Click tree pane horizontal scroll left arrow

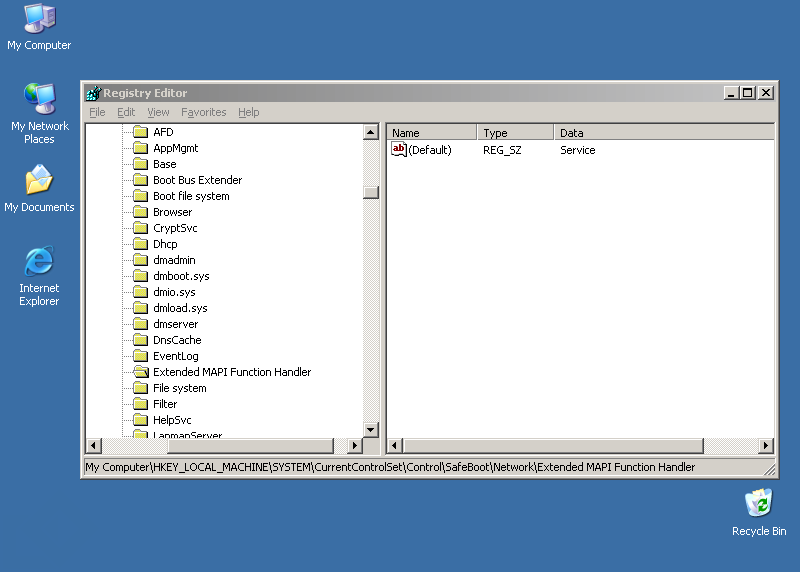coord(93,445)
